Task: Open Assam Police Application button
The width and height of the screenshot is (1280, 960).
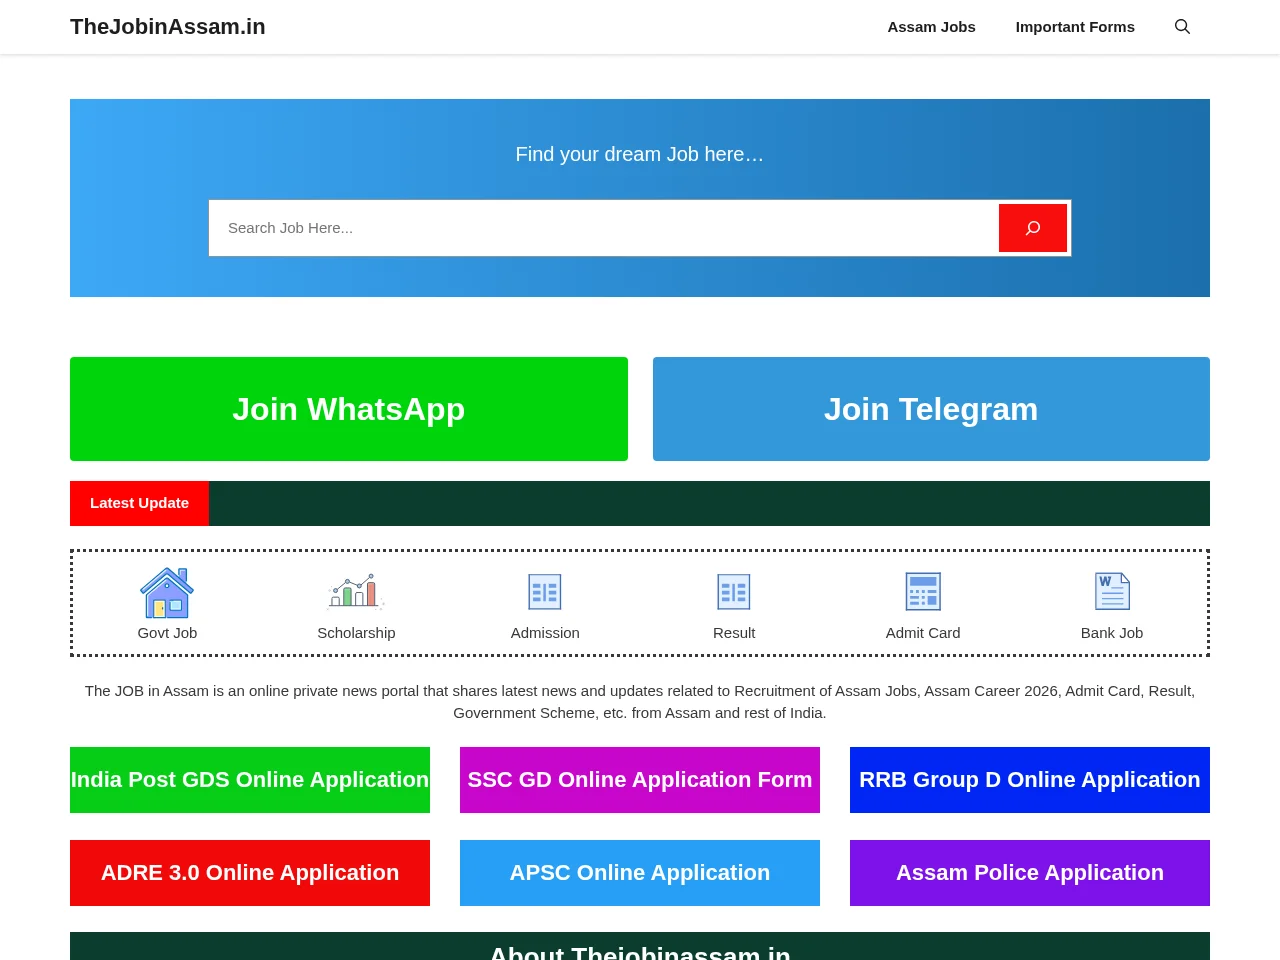Action: (x=1030, y=873)
